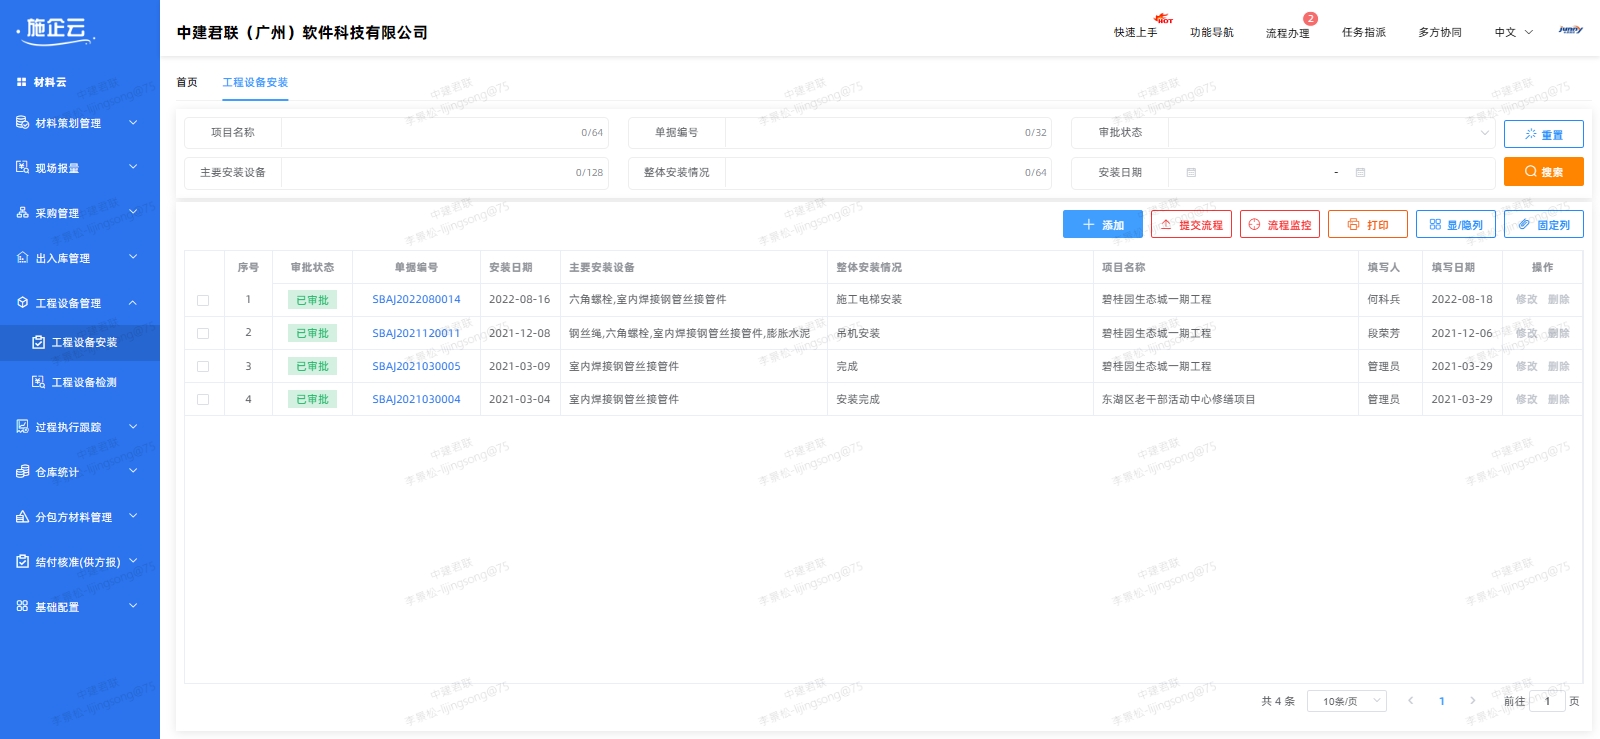Viewport: 1600px width, 739px height.
Task: Click the user avatar logo at top right
Action: 1570,31
